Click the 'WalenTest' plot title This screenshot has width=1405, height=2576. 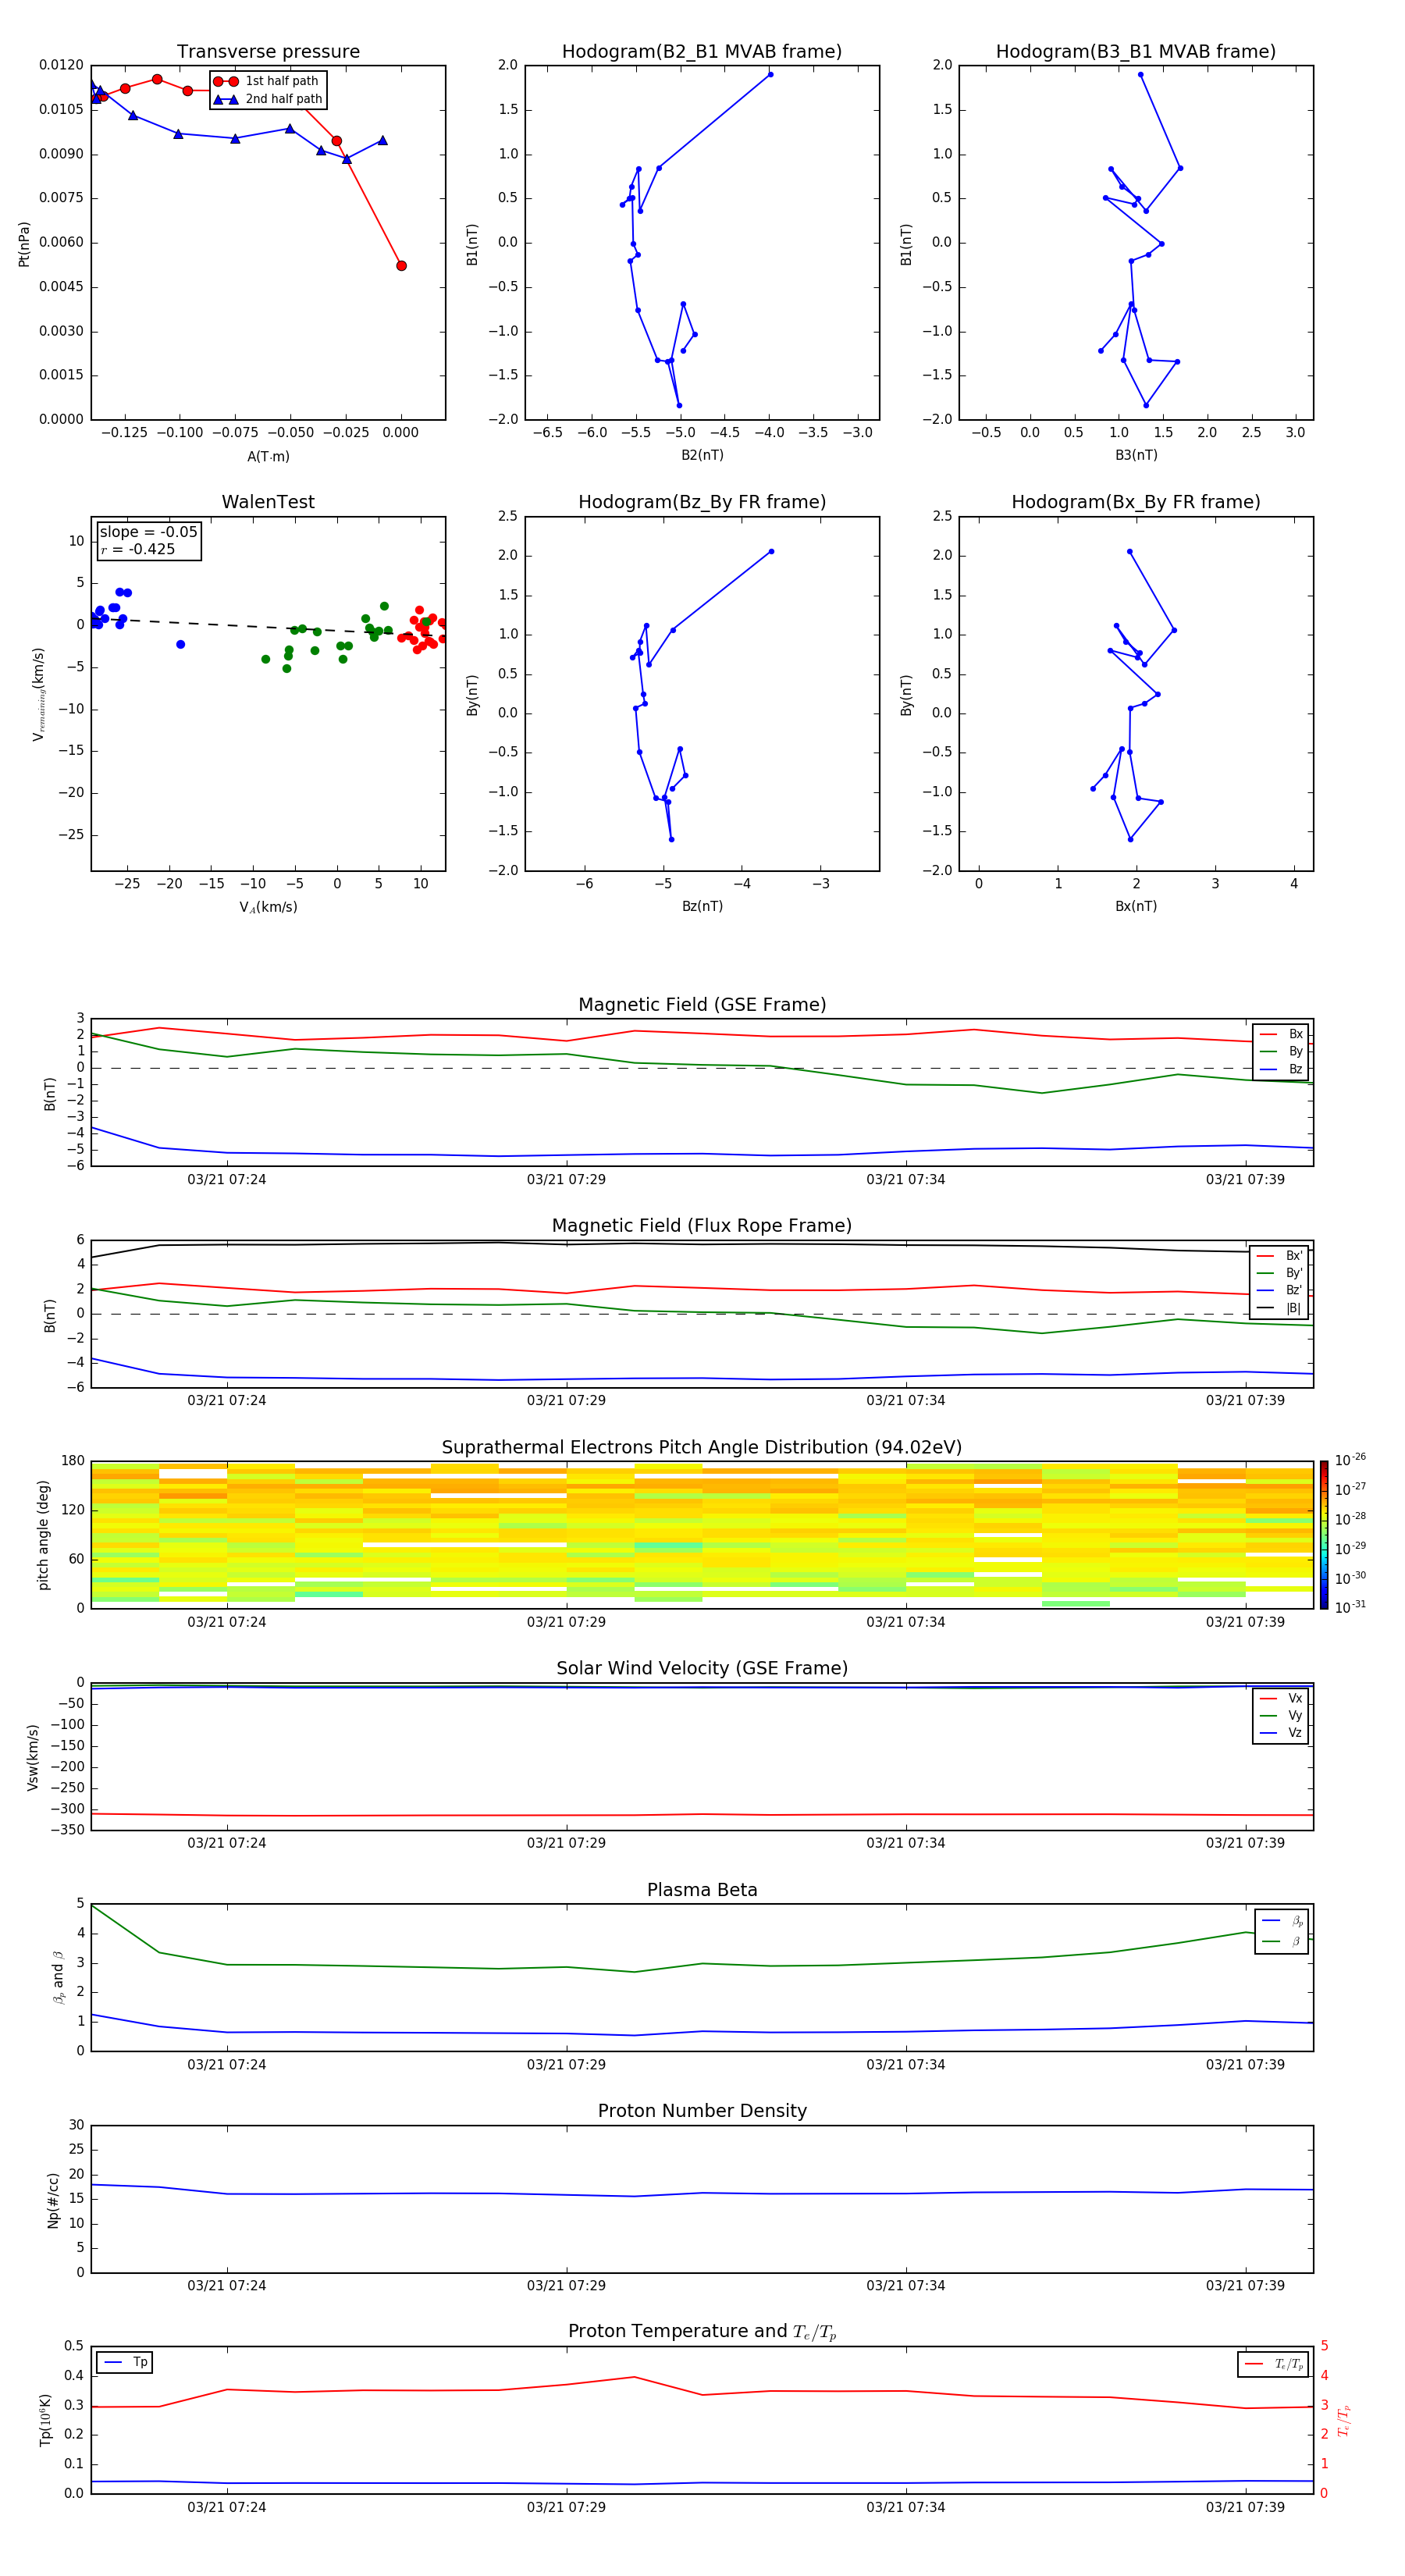tap(268, 502)
